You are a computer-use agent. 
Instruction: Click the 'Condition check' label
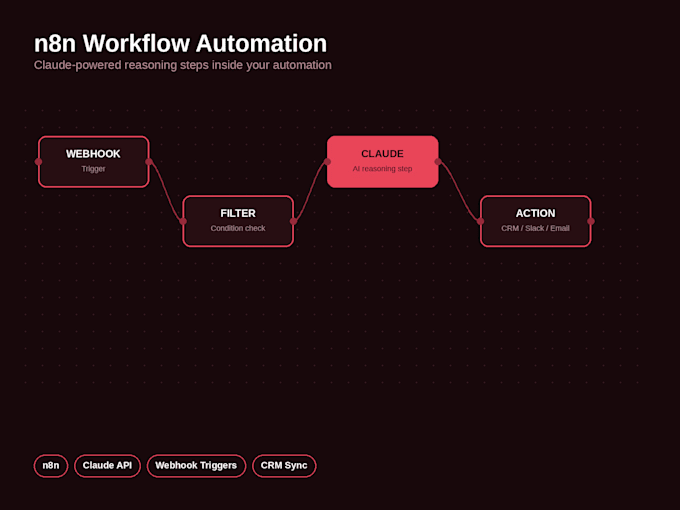[238, 228]
